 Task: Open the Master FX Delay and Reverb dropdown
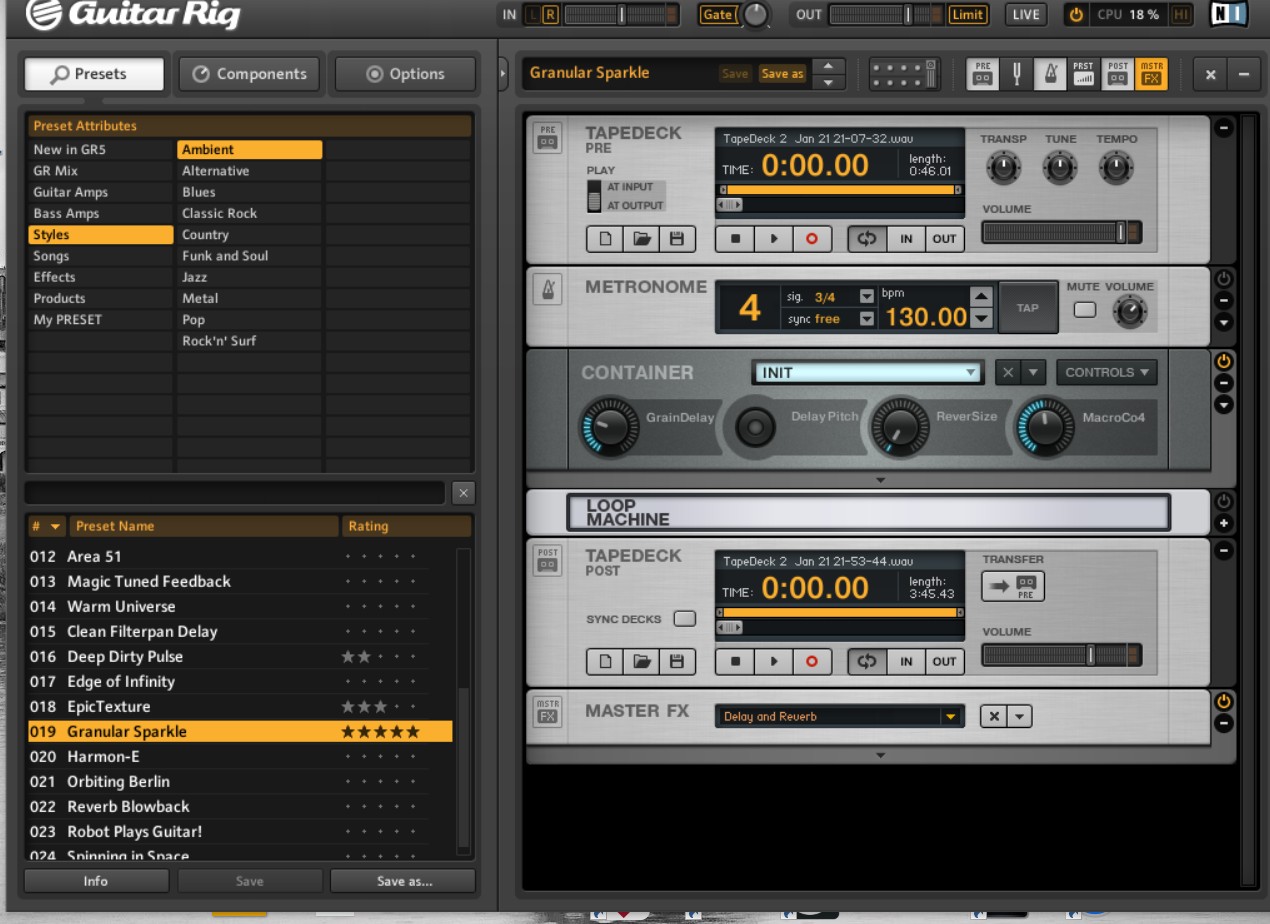[839, 716]
